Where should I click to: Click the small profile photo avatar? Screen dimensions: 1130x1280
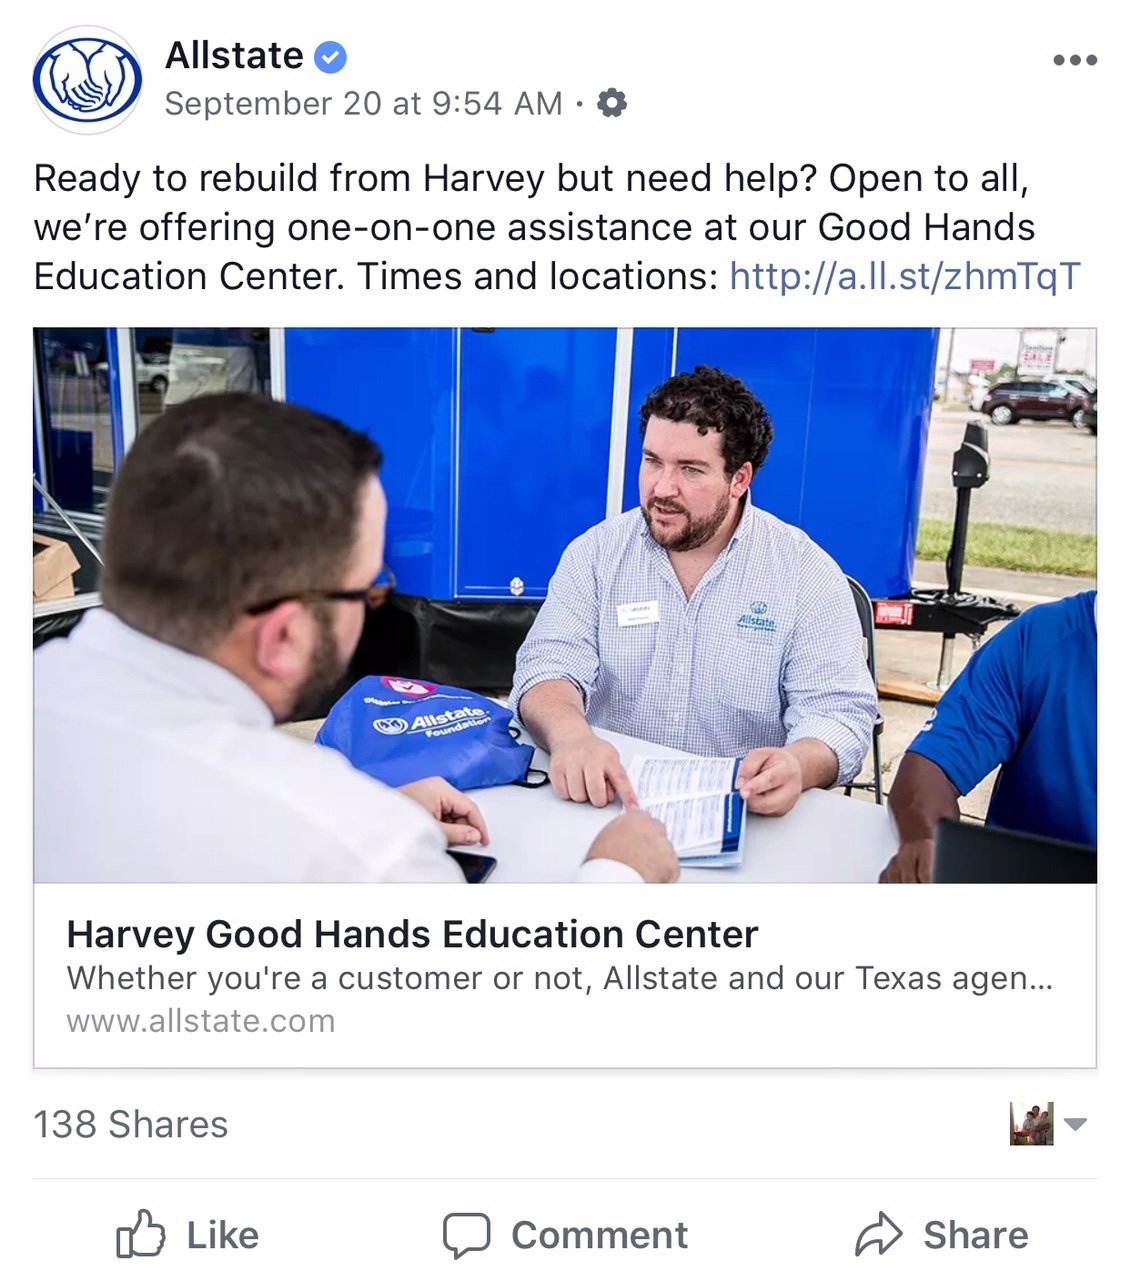pos(1032,1124)
